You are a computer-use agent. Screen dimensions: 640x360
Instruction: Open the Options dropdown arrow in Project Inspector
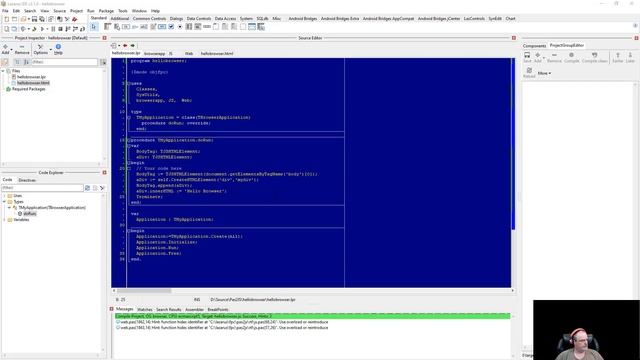coord(51,49)
